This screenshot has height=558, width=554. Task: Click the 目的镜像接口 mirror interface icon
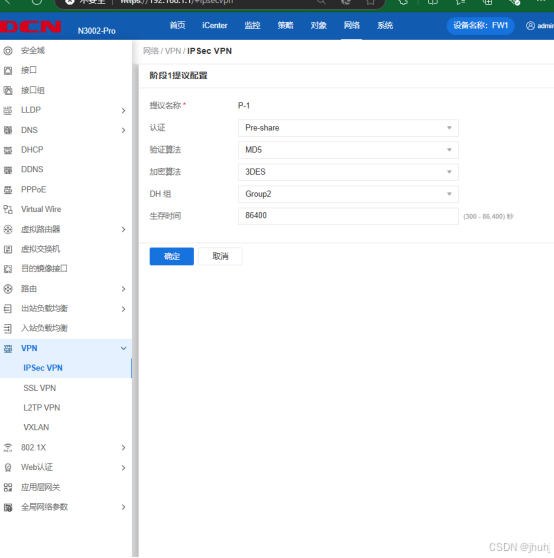click(x=8, y=269)
